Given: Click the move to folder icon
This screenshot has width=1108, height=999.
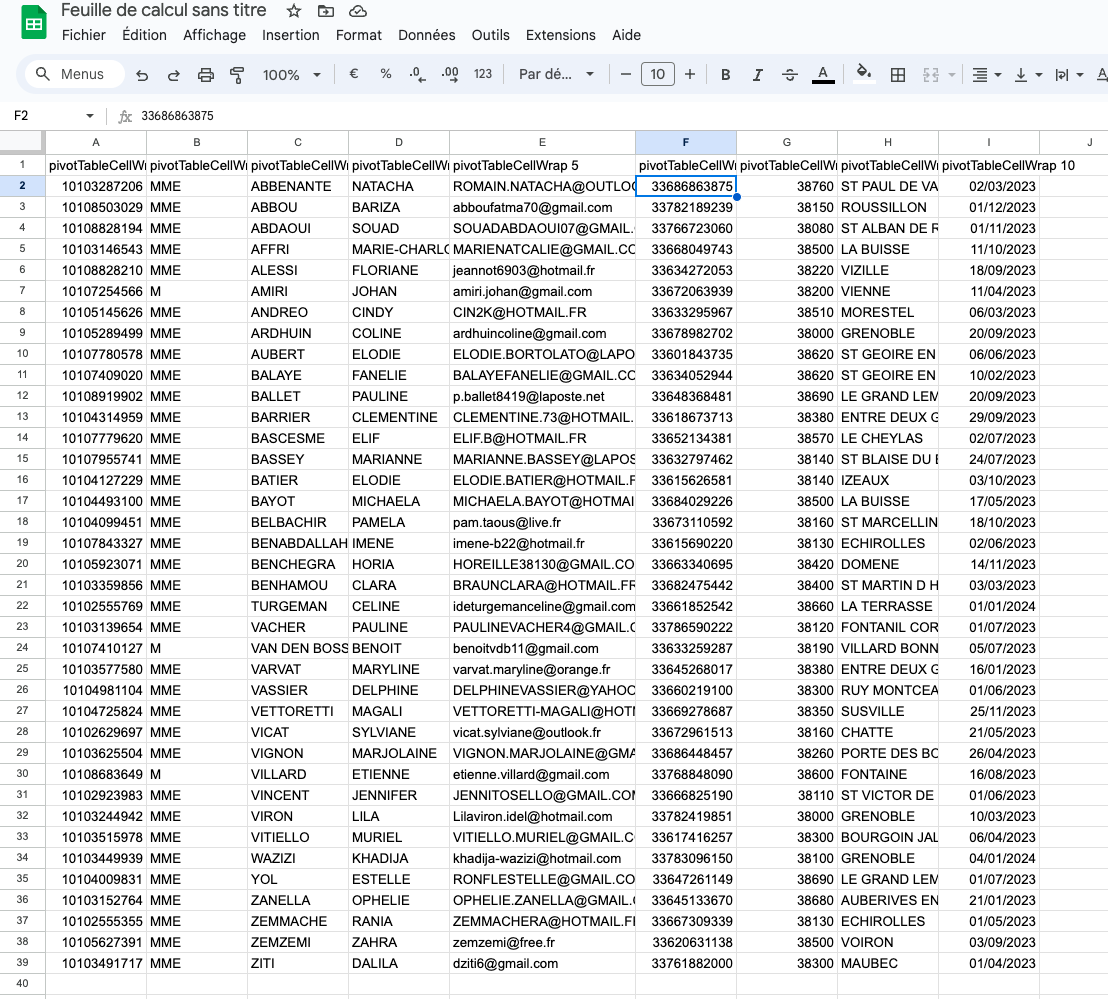Looking at the screenshot, I should coord(325,11).
